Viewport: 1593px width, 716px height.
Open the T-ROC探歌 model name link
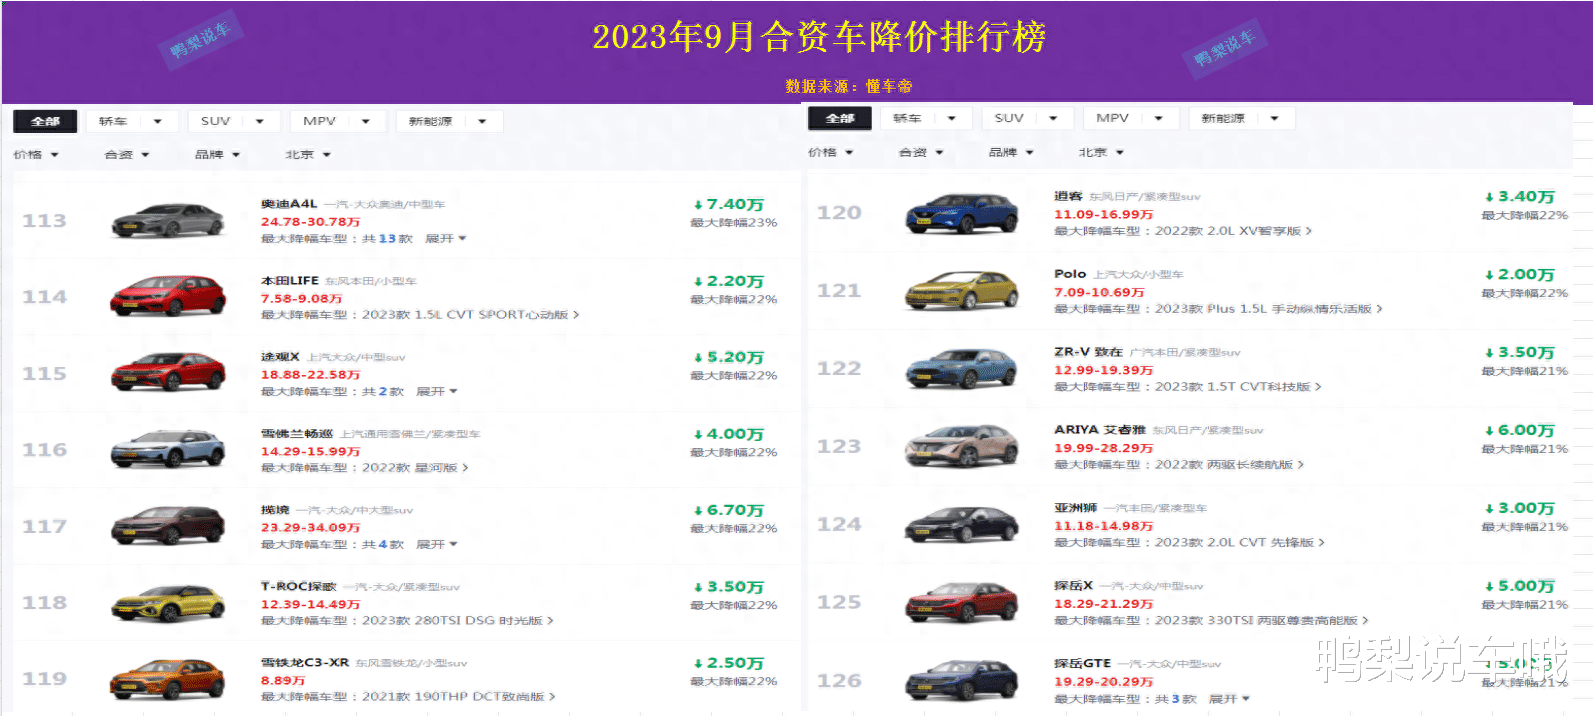pos(299,587)
